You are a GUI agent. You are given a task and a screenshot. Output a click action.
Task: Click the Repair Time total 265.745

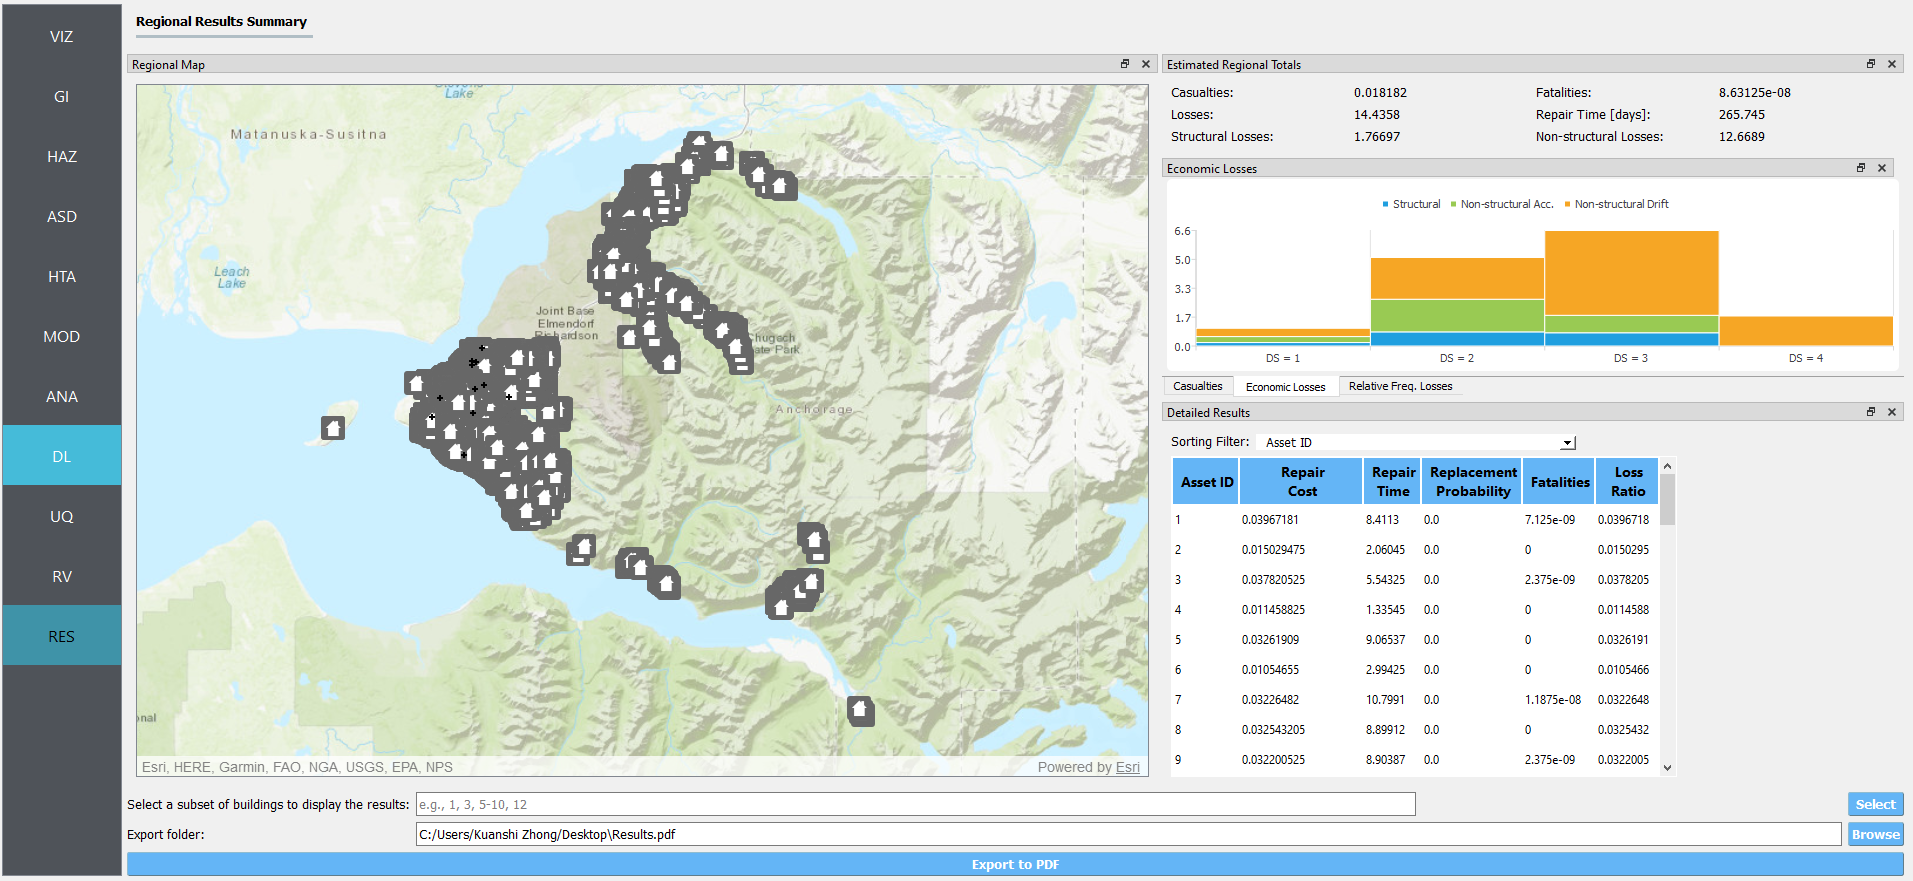point(1741,115)
